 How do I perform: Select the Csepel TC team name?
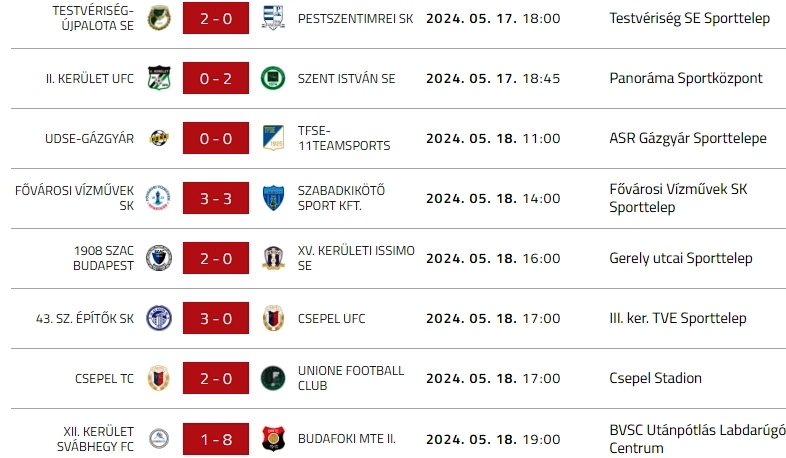104,378
